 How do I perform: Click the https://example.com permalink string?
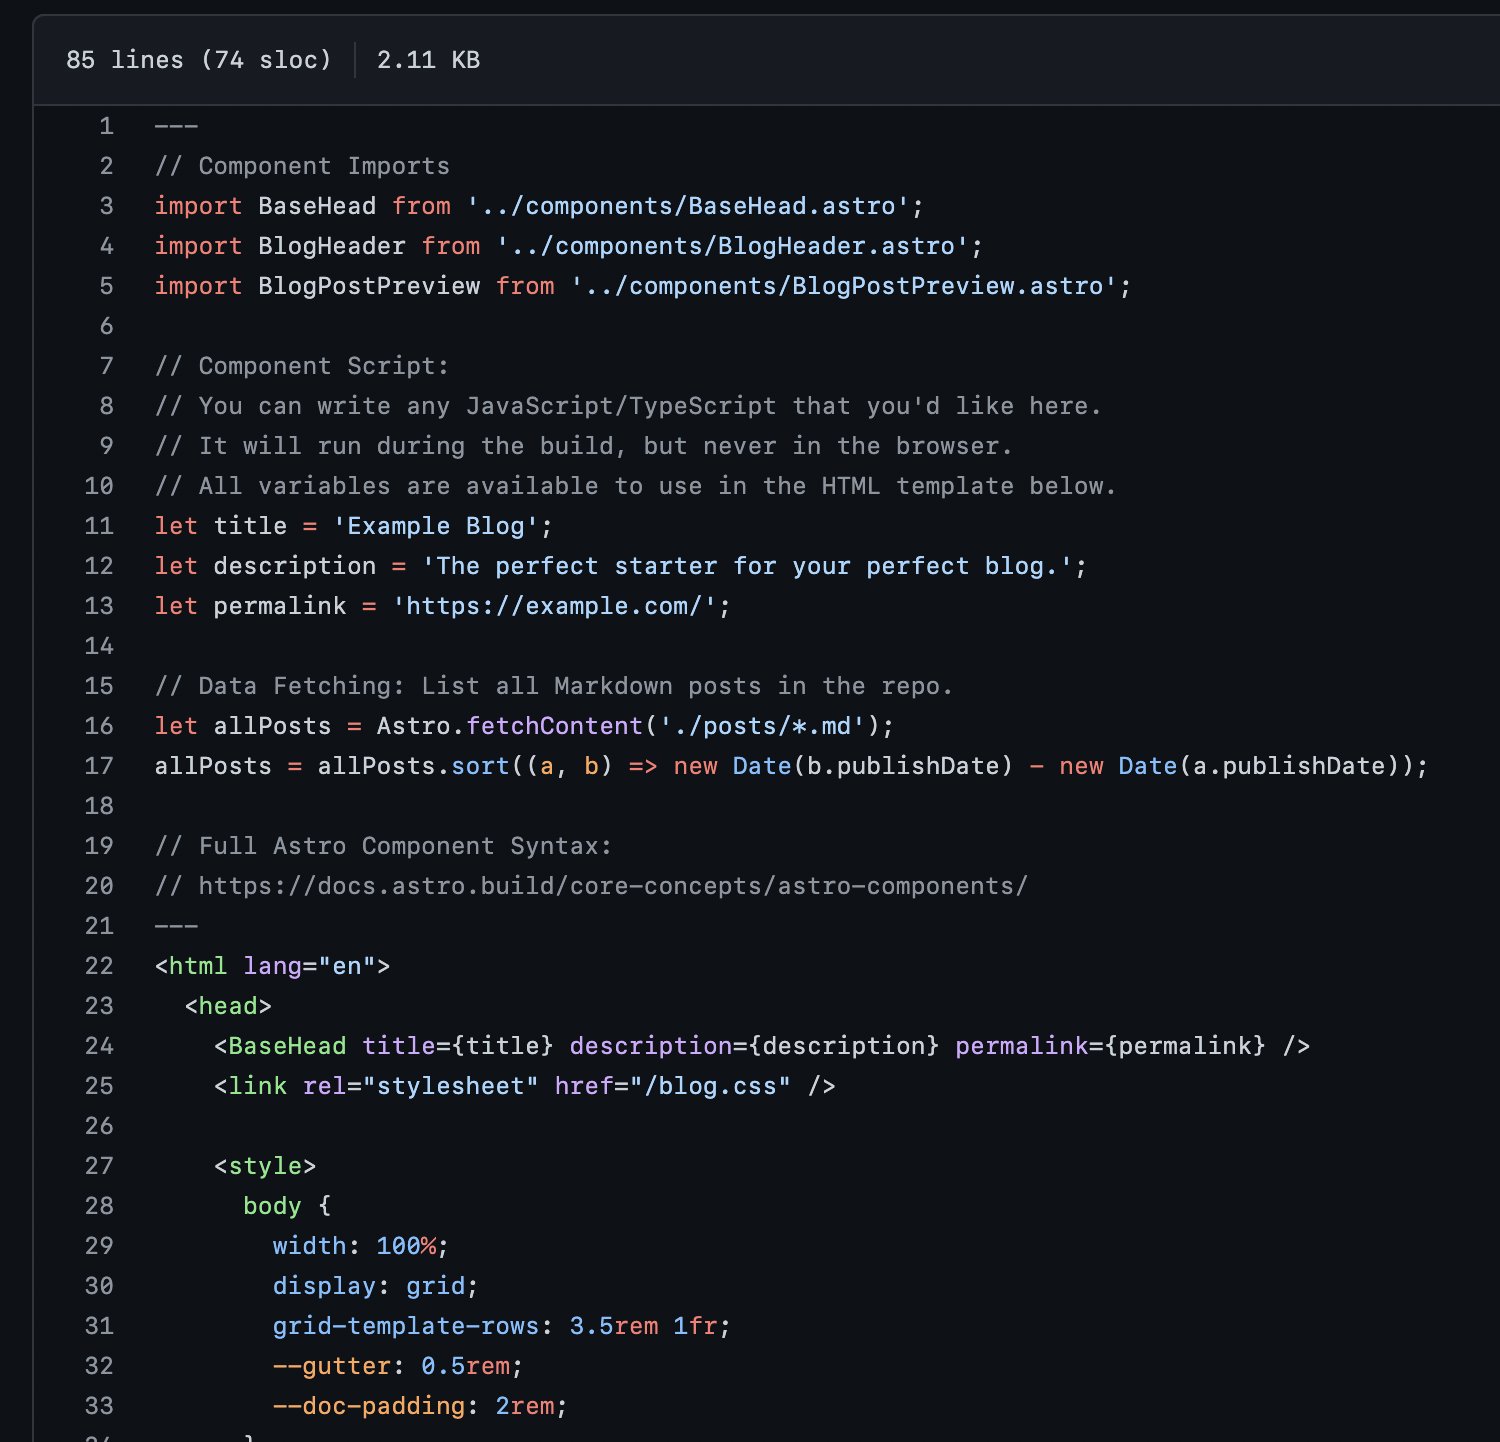[558, 606]
